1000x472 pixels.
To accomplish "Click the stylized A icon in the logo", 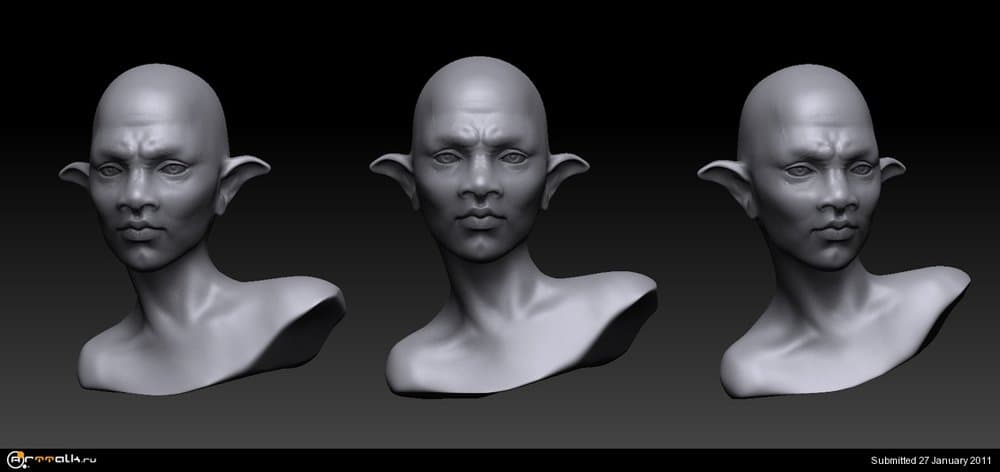I will 14,460.
